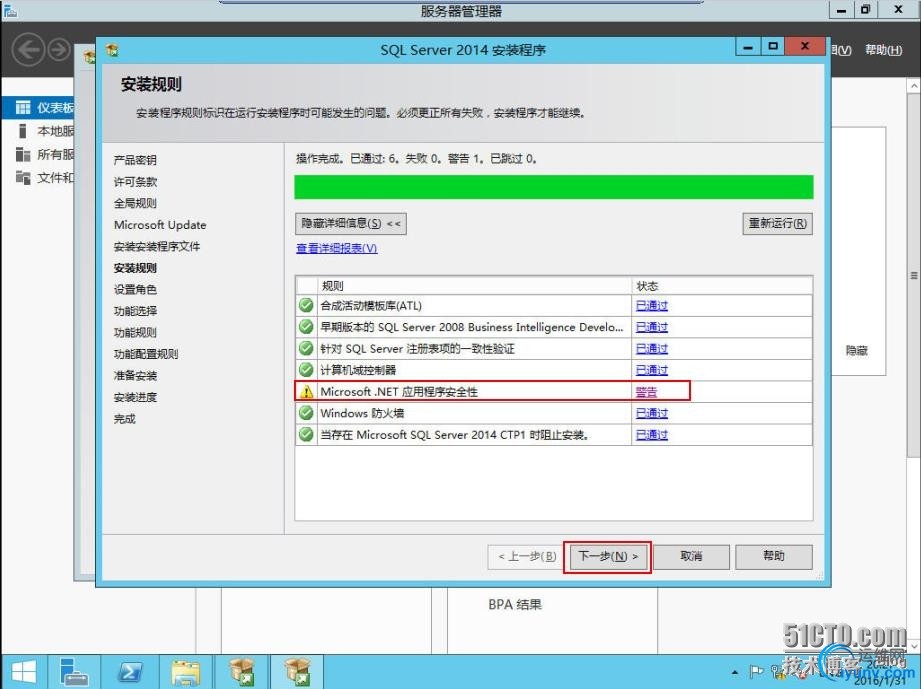Viewport: 921px width, 689px height.
Task: Click the rule text Windows 防火墙
Action: click(362, 414)
